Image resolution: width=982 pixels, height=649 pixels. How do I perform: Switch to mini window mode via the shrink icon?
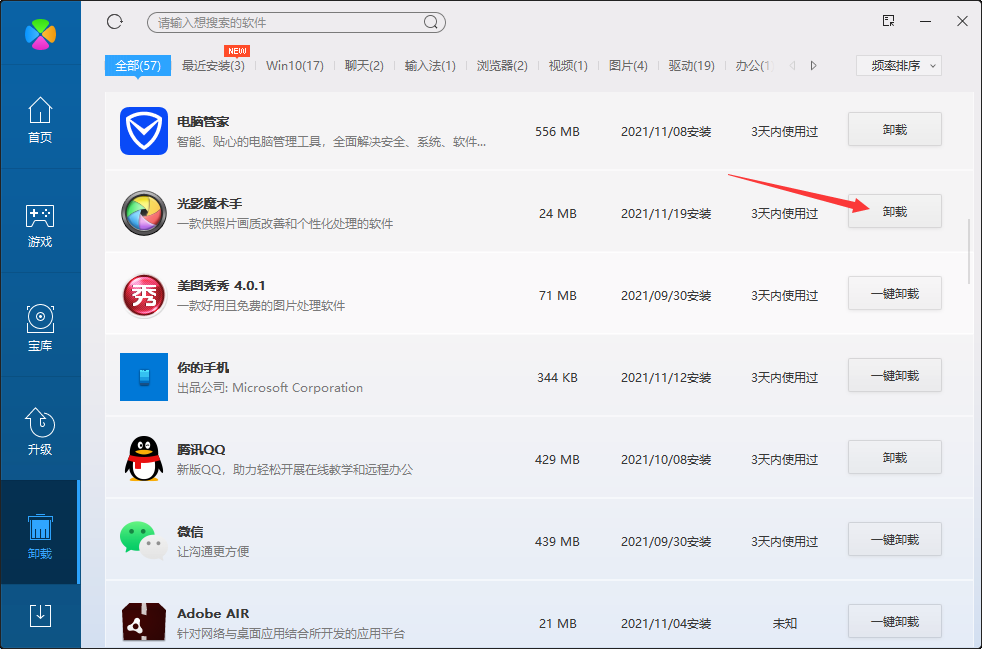click(886, 21)
